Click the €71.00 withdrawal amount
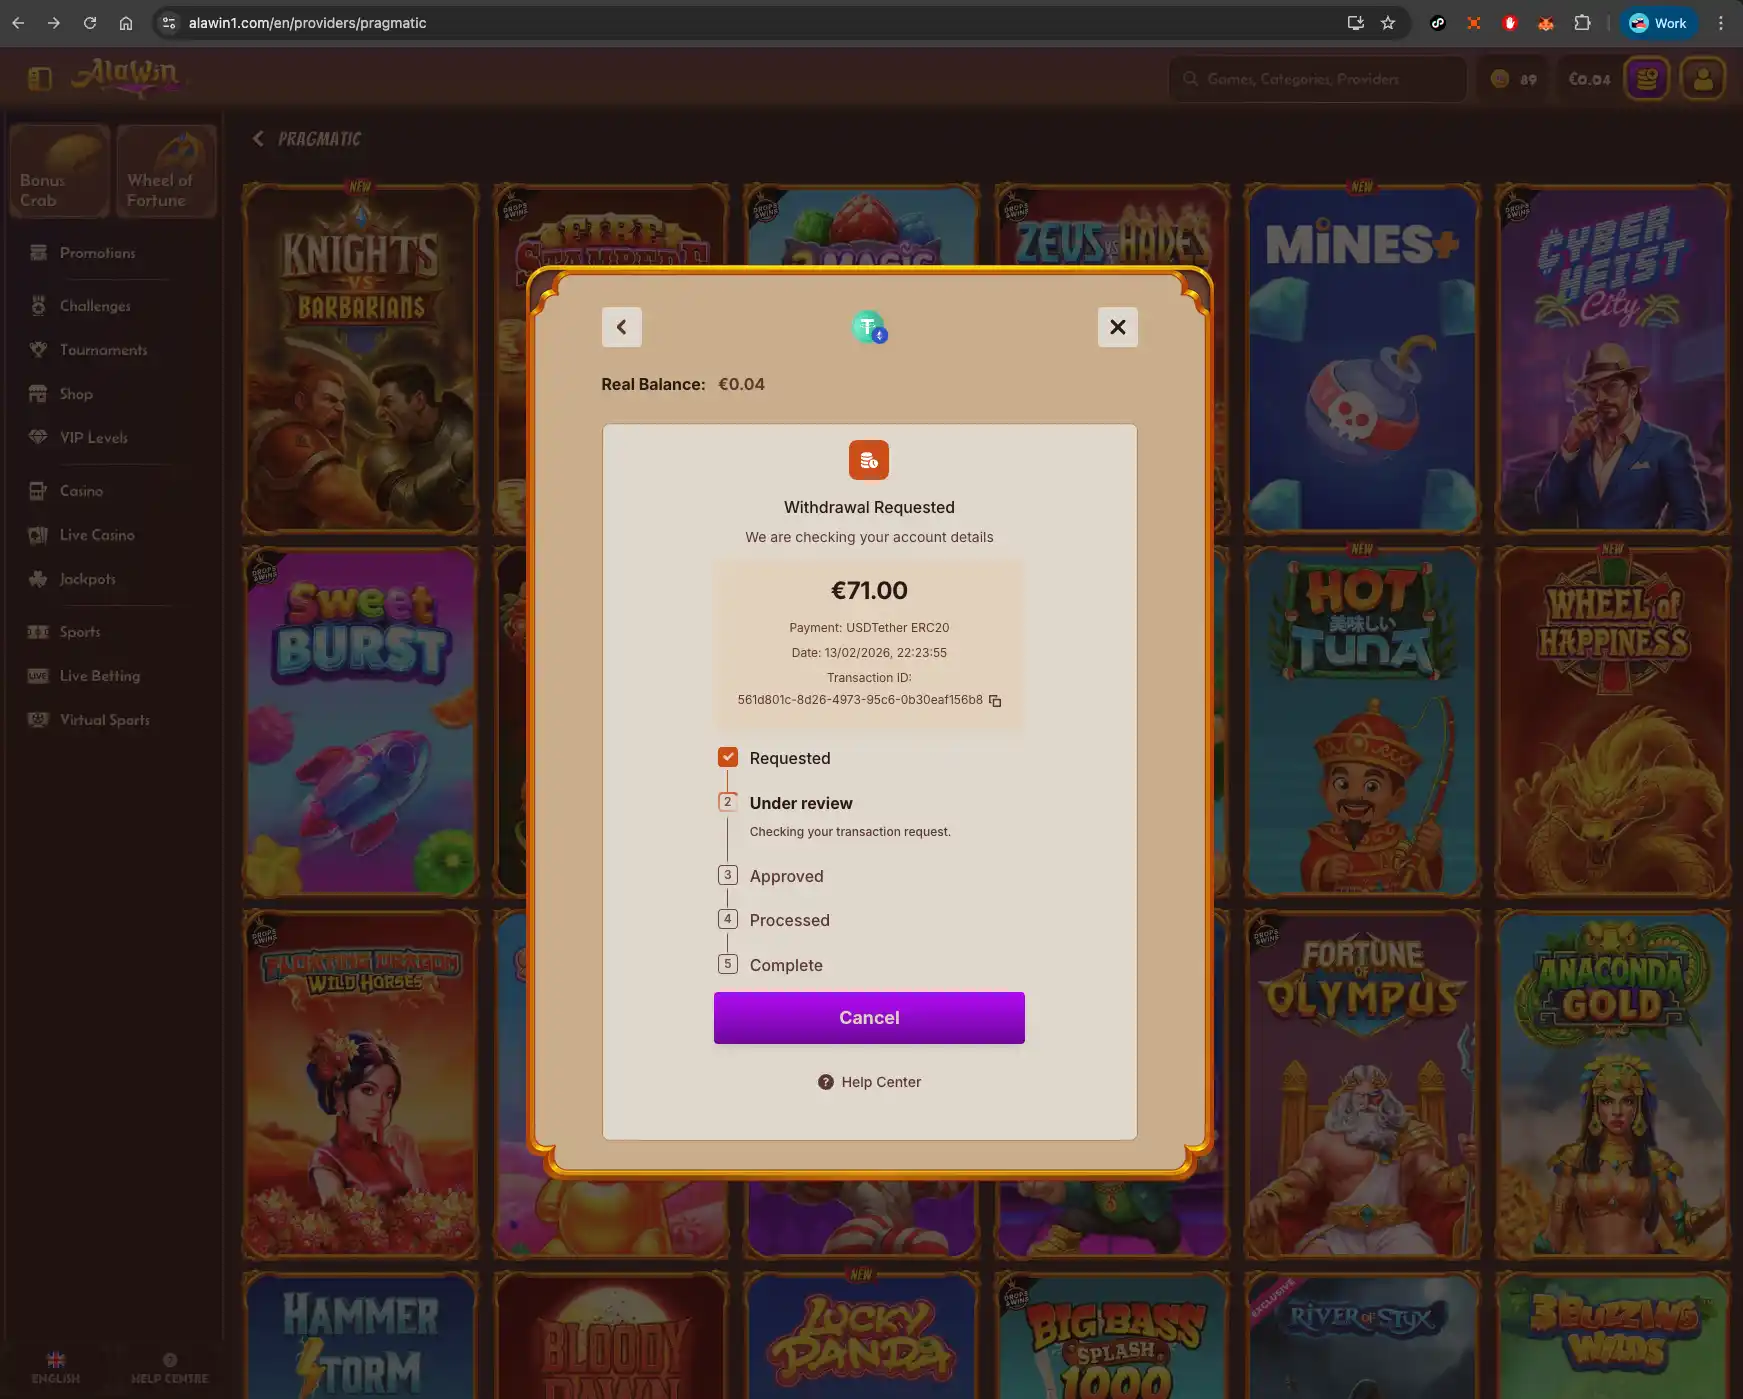The height and width of the screenshot is (1399, 1743). [x=869, y=590]
